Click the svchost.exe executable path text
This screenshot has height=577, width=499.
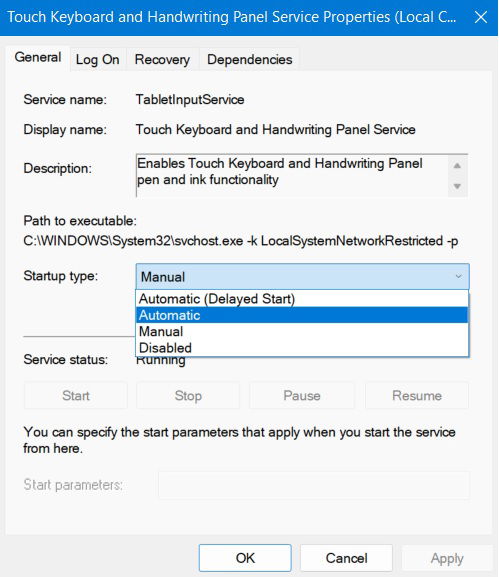pyautogui.click(x=241, y=241)
